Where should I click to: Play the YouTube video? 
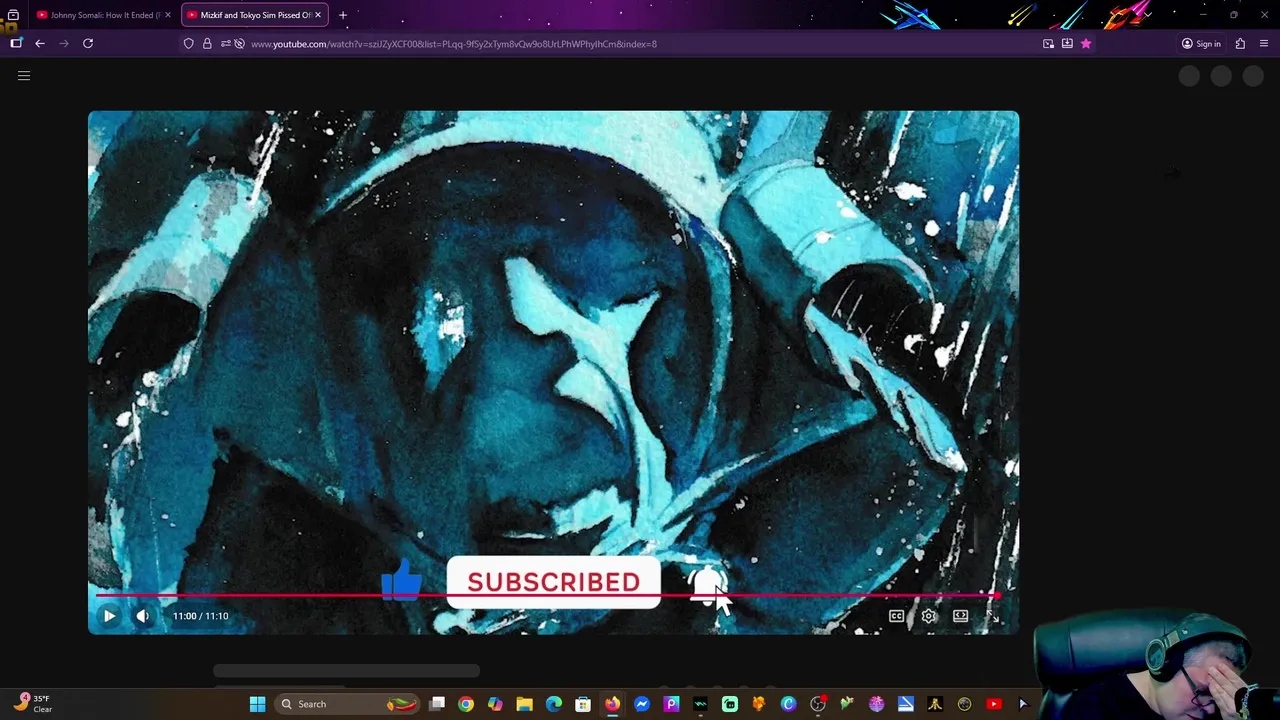point(109,616)
